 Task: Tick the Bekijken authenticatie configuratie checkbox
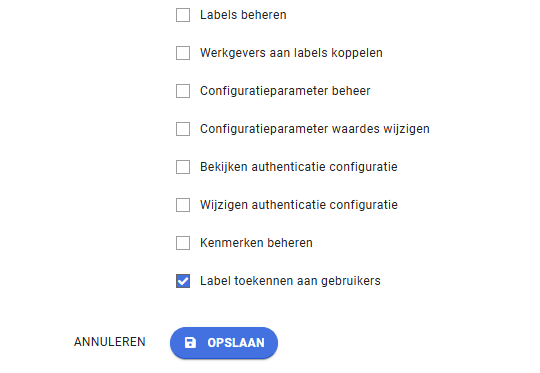(x=183, y=167)
